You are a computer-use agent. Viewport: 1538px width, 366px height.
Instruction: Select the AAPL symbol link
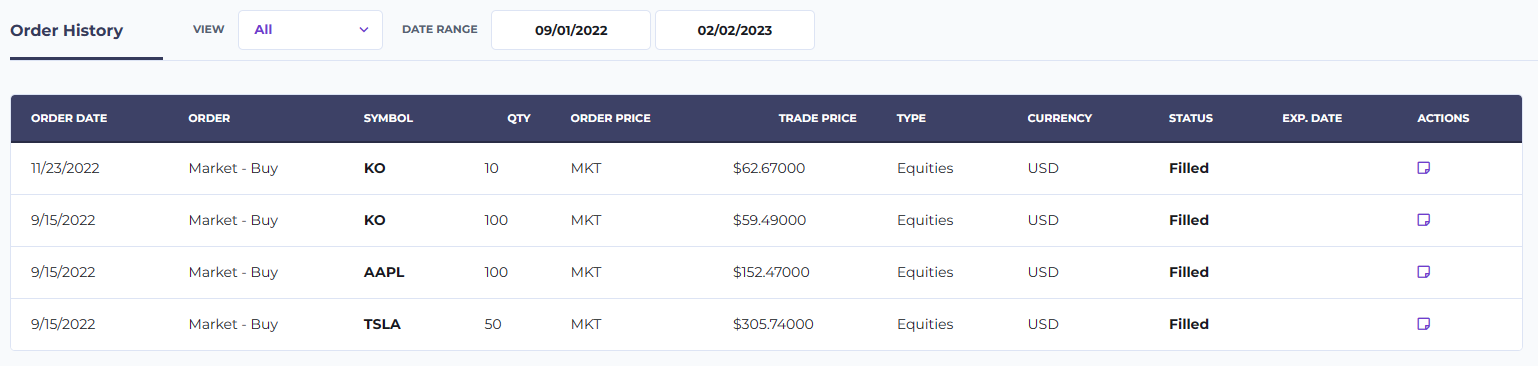pyautogui.click(x=384, y=272)
